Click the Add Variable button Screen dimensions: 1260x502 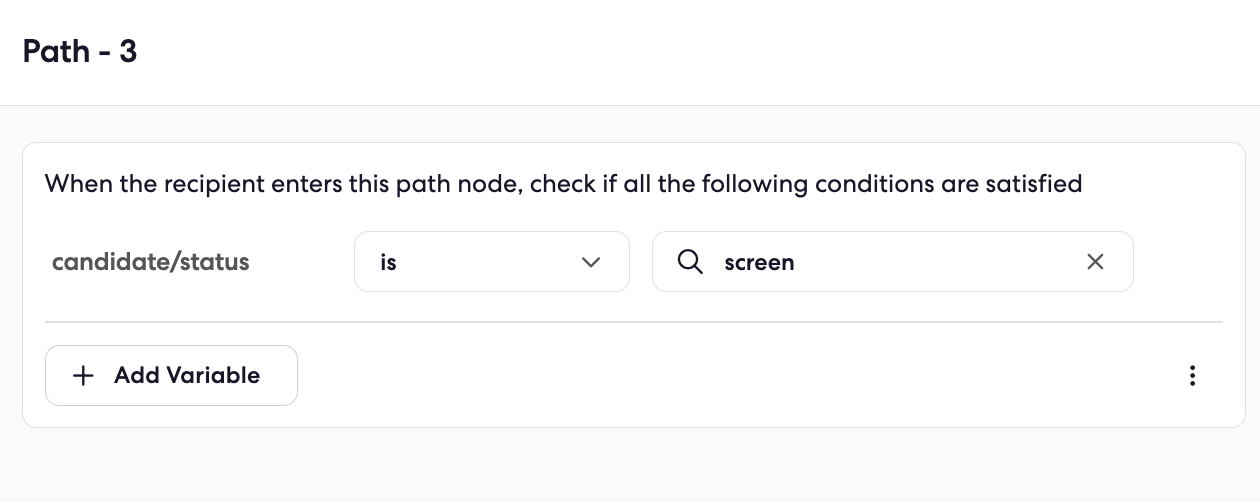pos(171,376)
